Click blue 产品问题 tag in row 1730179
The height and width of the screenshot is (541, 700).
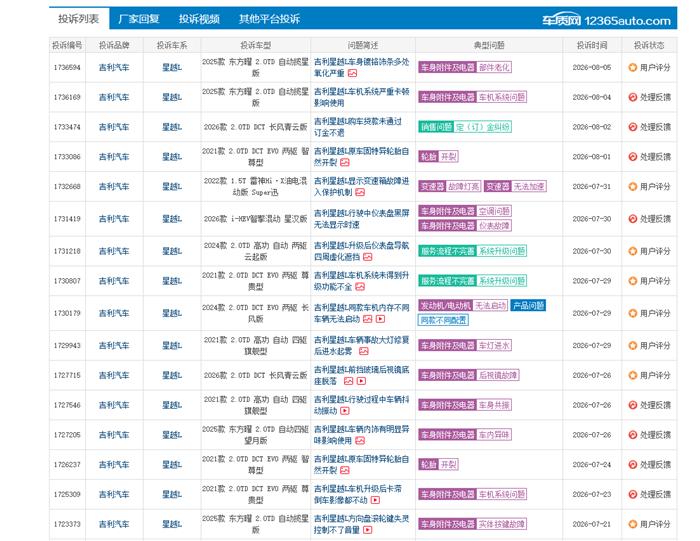point(529,306)
